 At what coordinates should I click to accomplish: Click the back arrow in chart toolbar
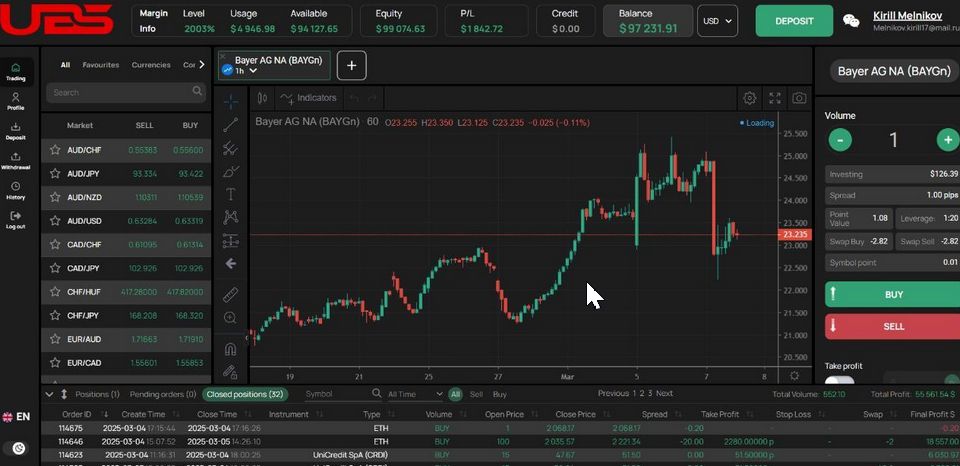(x=231, y=263)
